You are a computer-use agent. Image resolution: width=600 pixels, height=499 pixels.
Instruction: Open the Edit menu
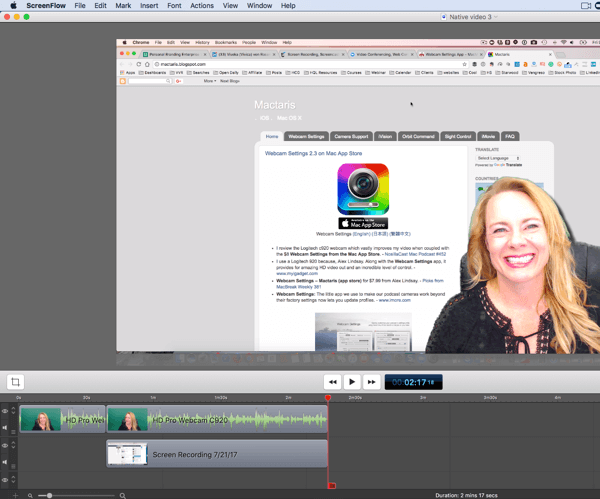tap(100, 6)
